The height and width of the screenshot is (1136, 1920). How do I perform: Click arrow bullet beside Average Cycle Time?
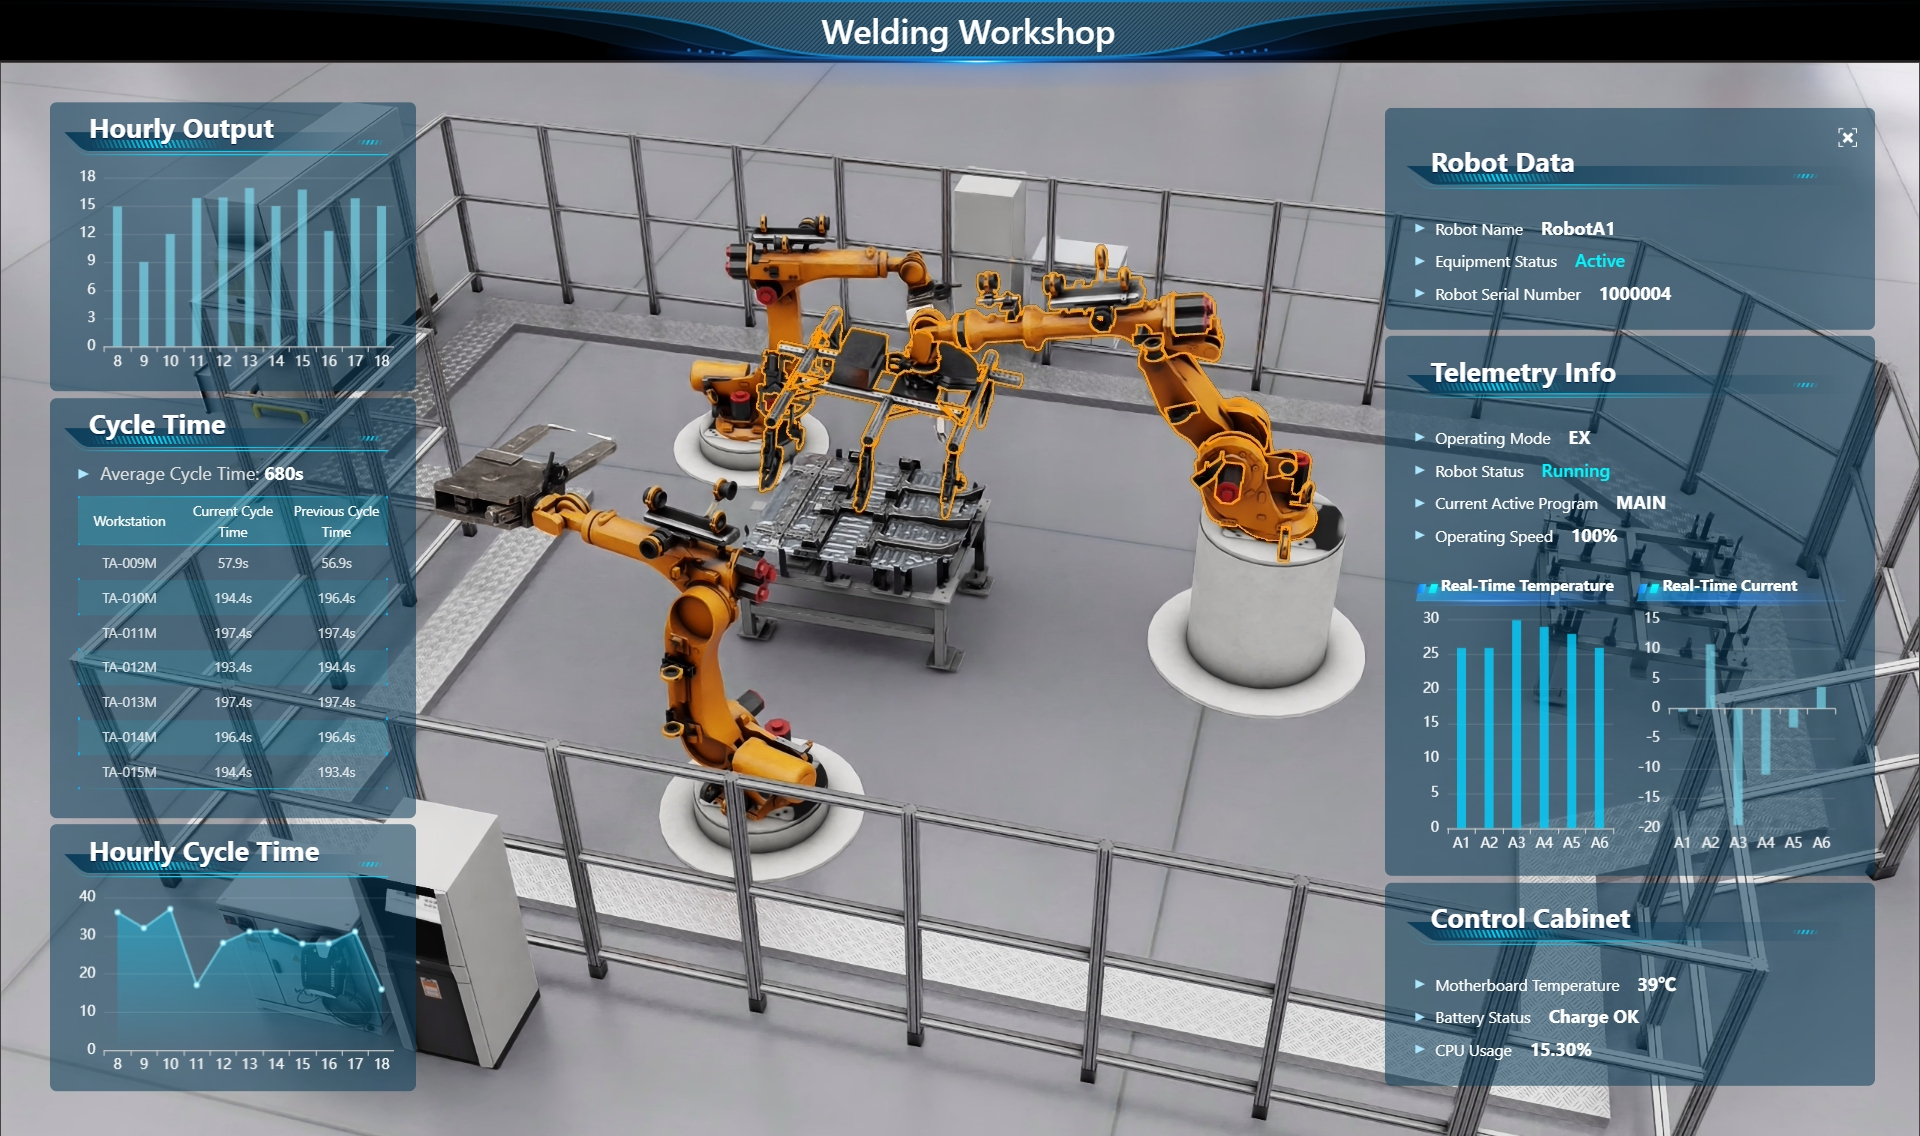tap(84, 474)
